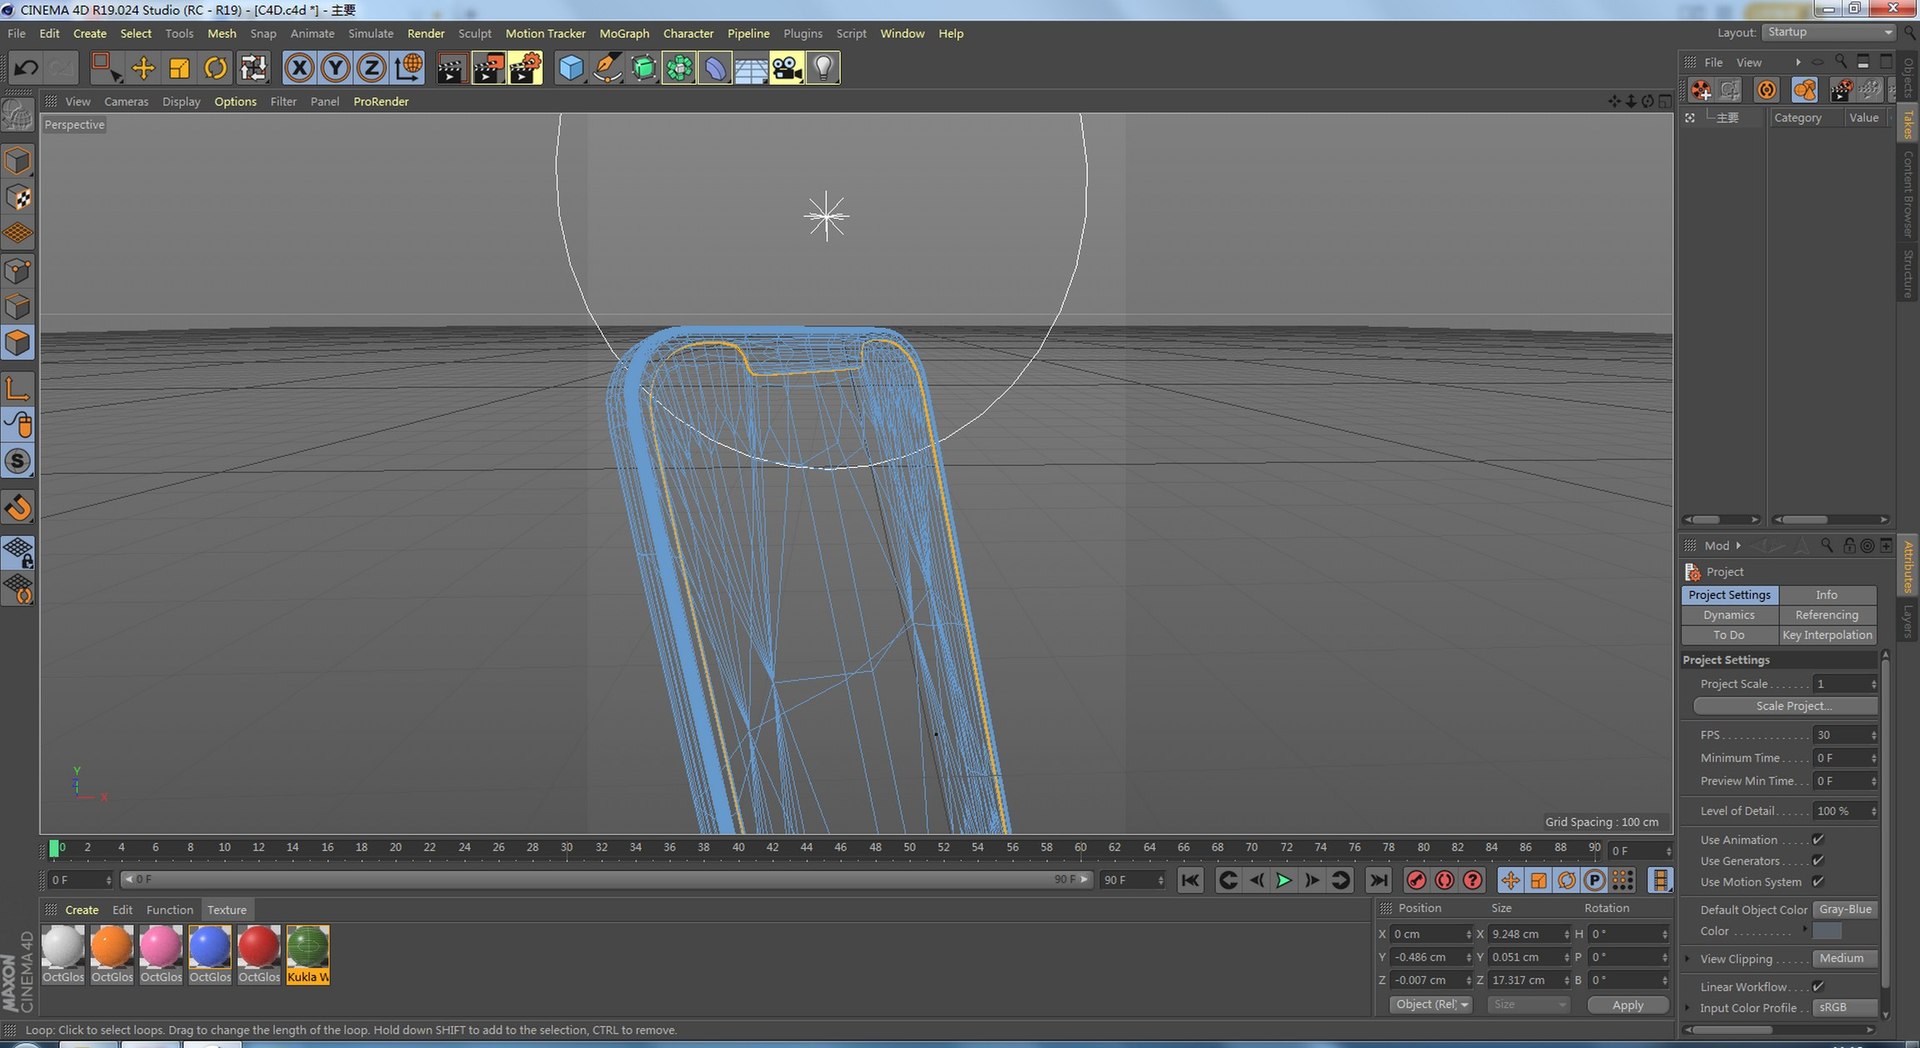The height and width of the screenshot is (1048, 1920).
Task: Add a Light object
Action: 823,68
